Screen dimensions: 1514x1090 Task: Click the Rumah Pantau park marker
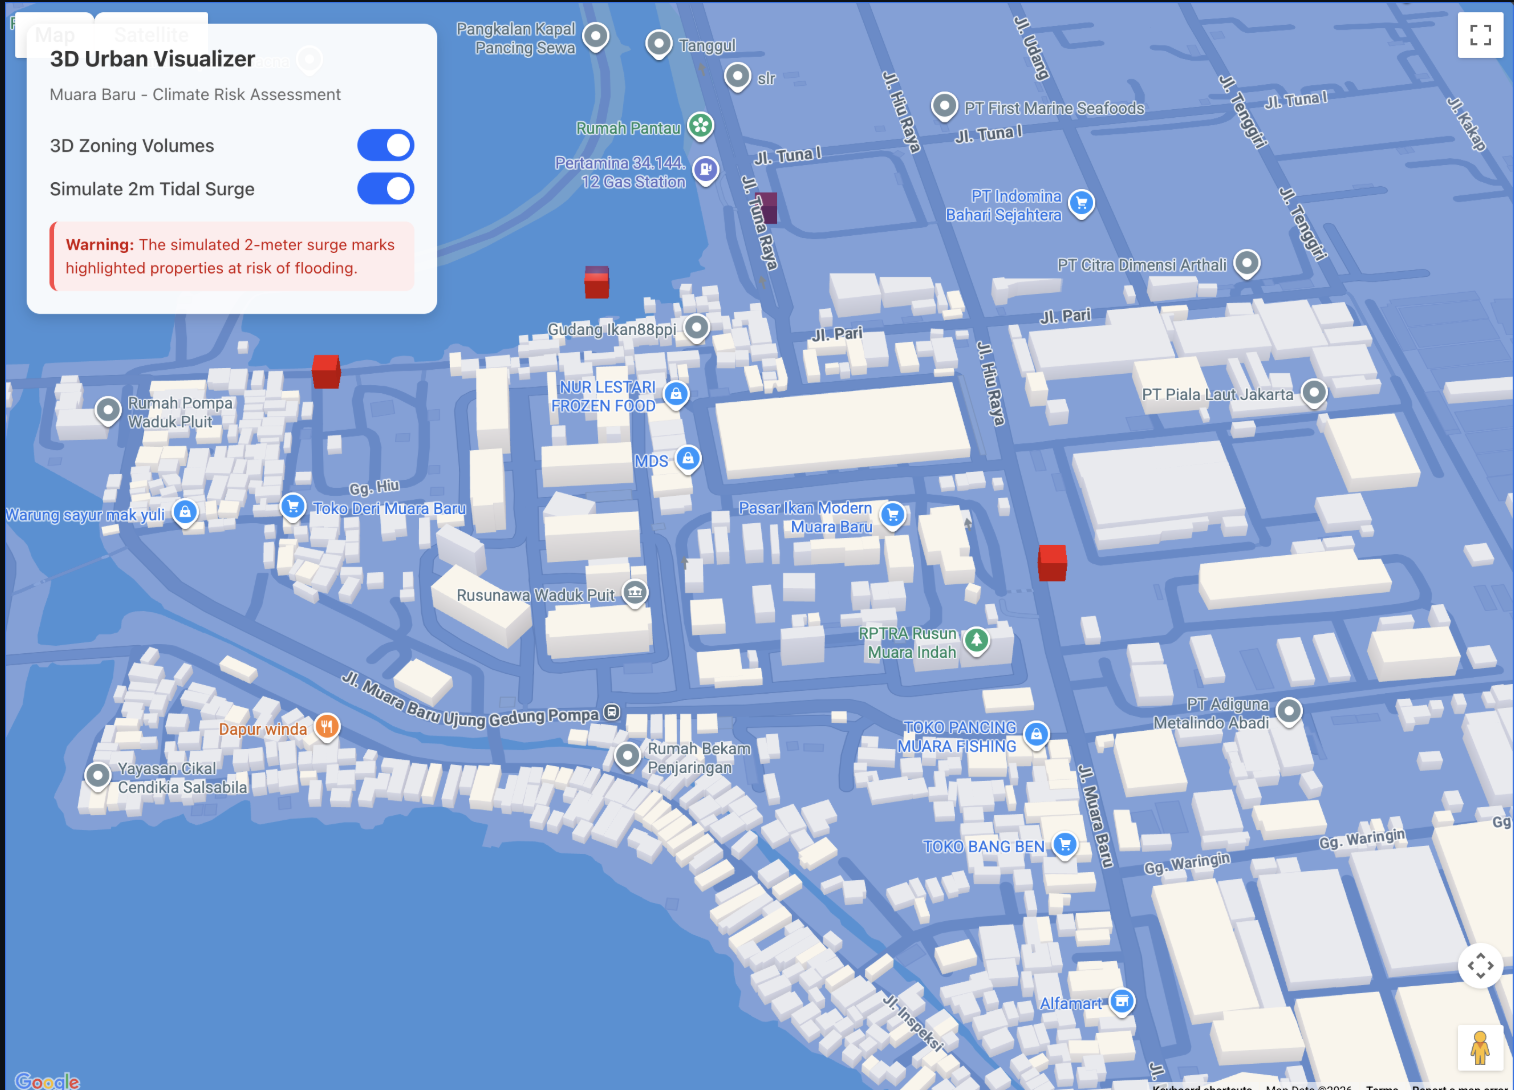click(701, 126)
